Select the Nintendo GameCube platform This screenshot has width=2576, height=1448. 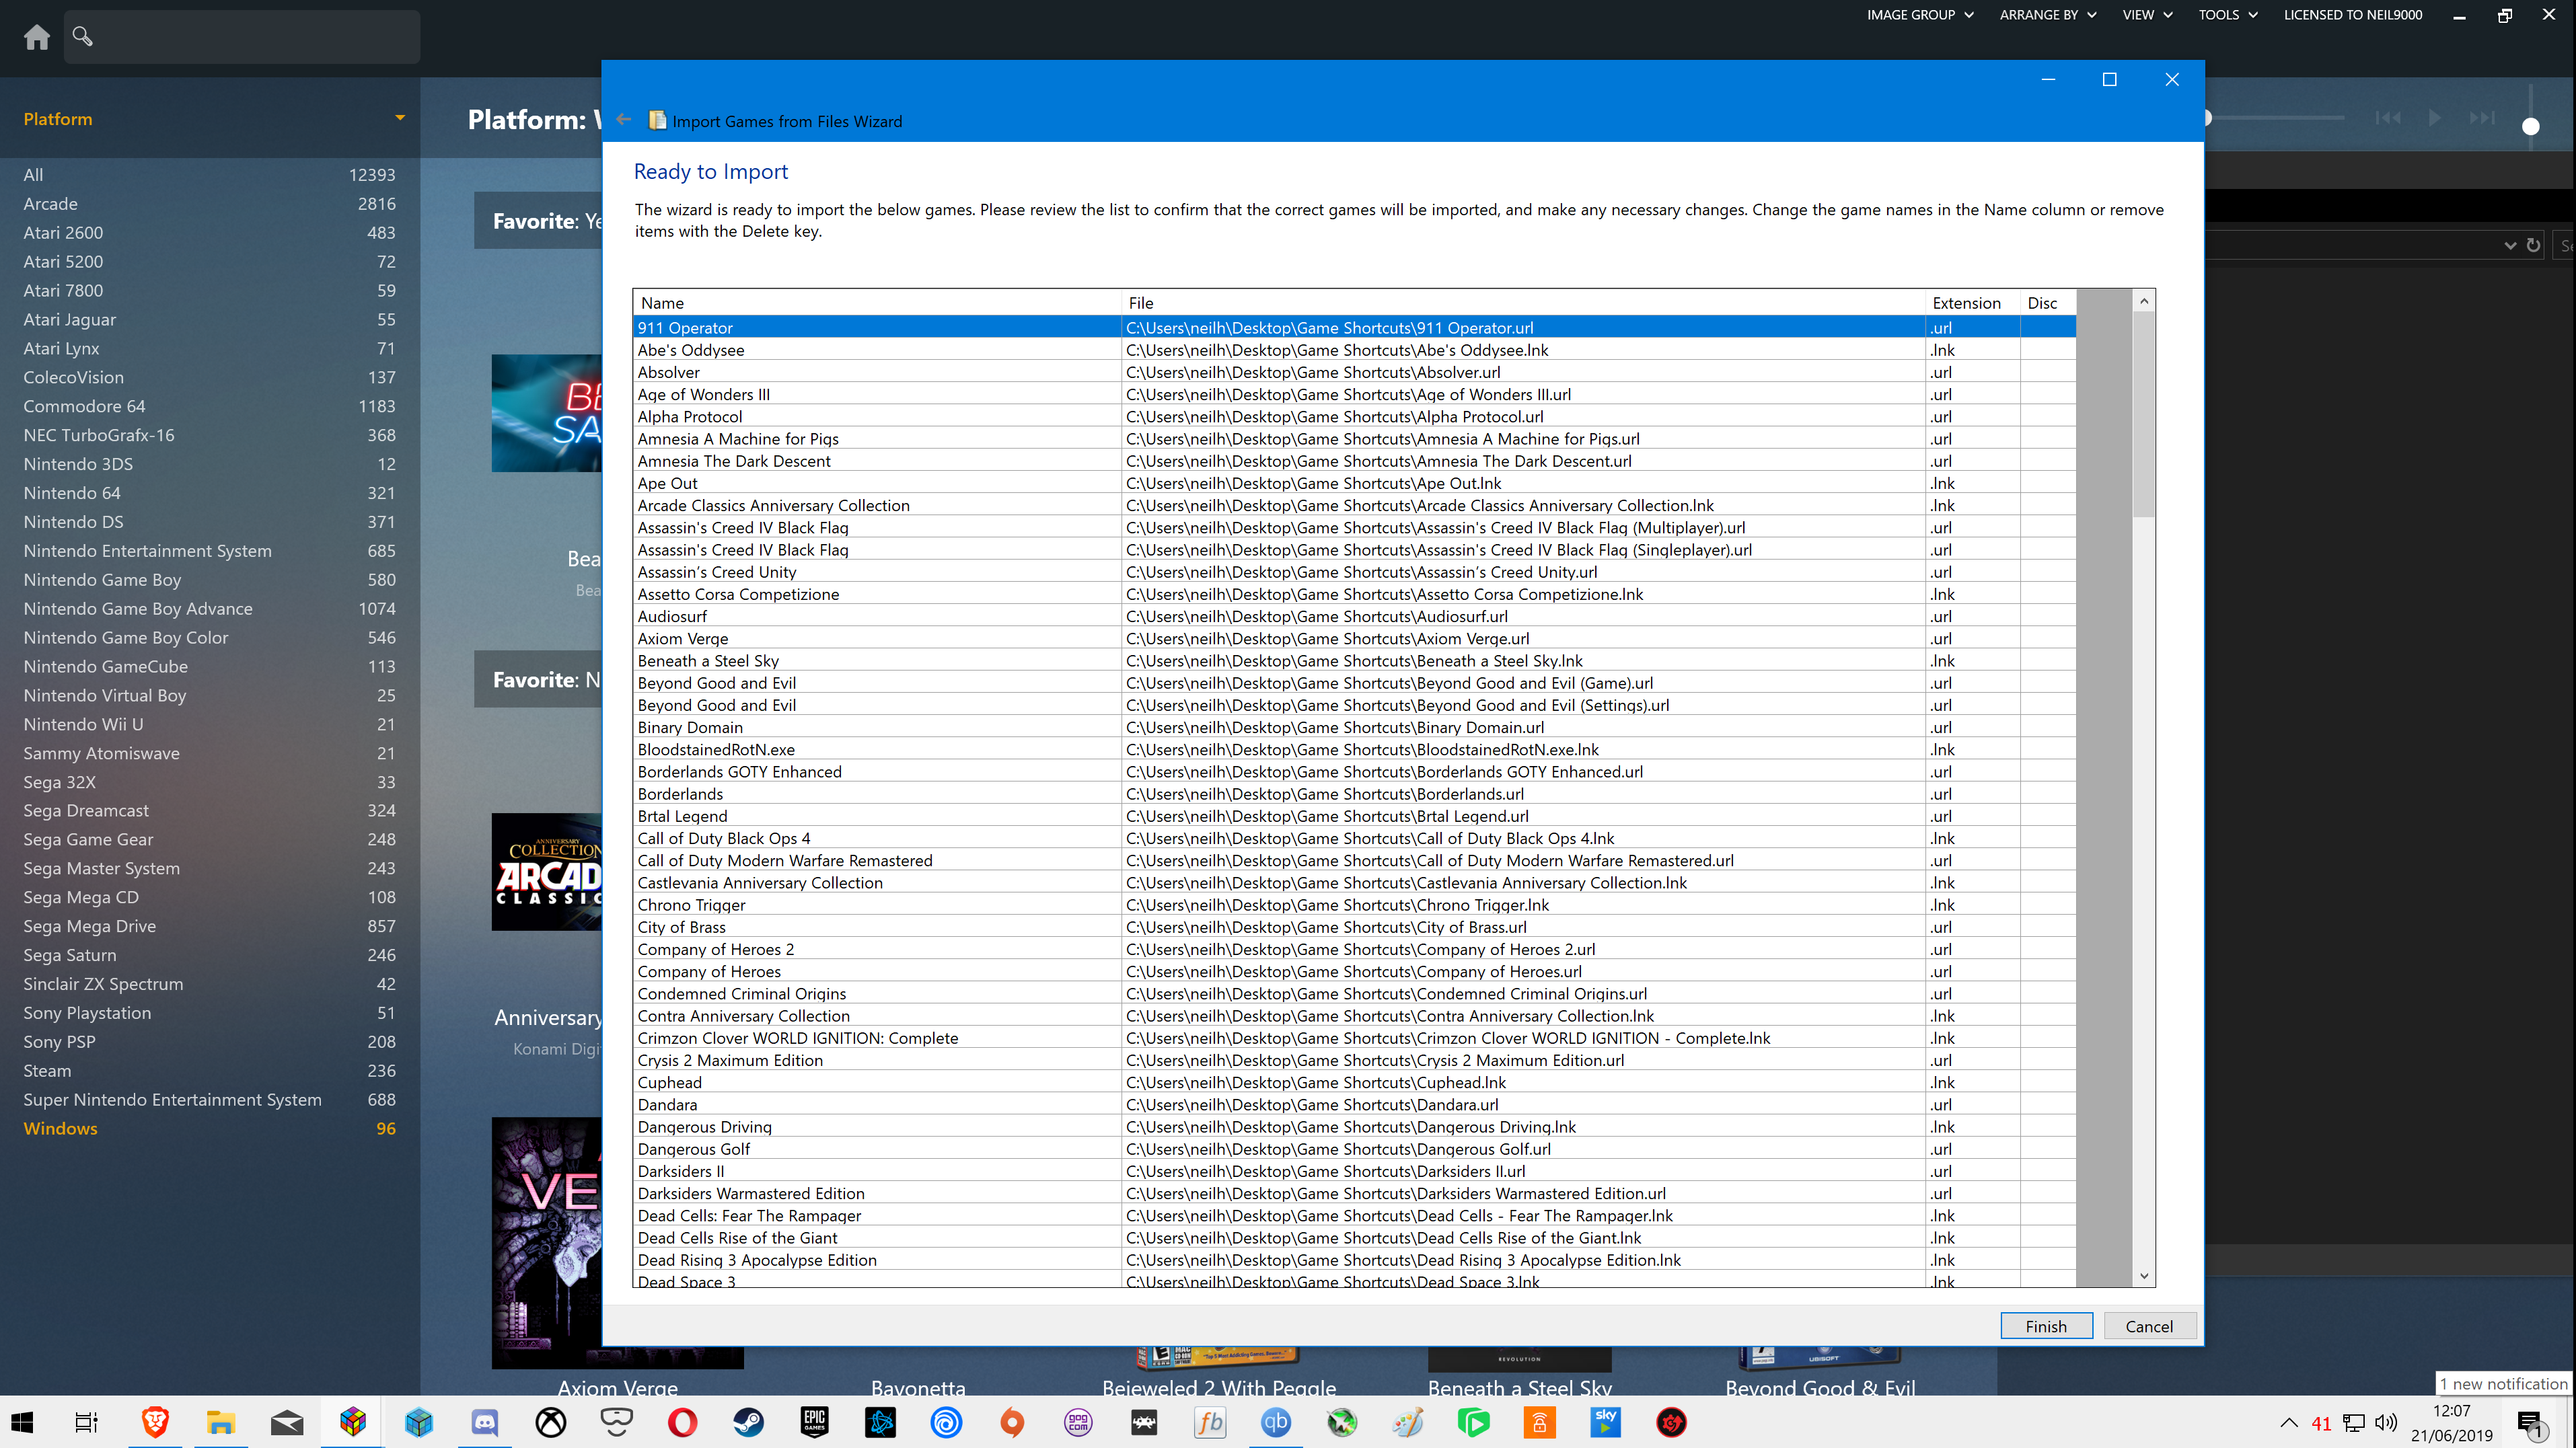point(209,666)
